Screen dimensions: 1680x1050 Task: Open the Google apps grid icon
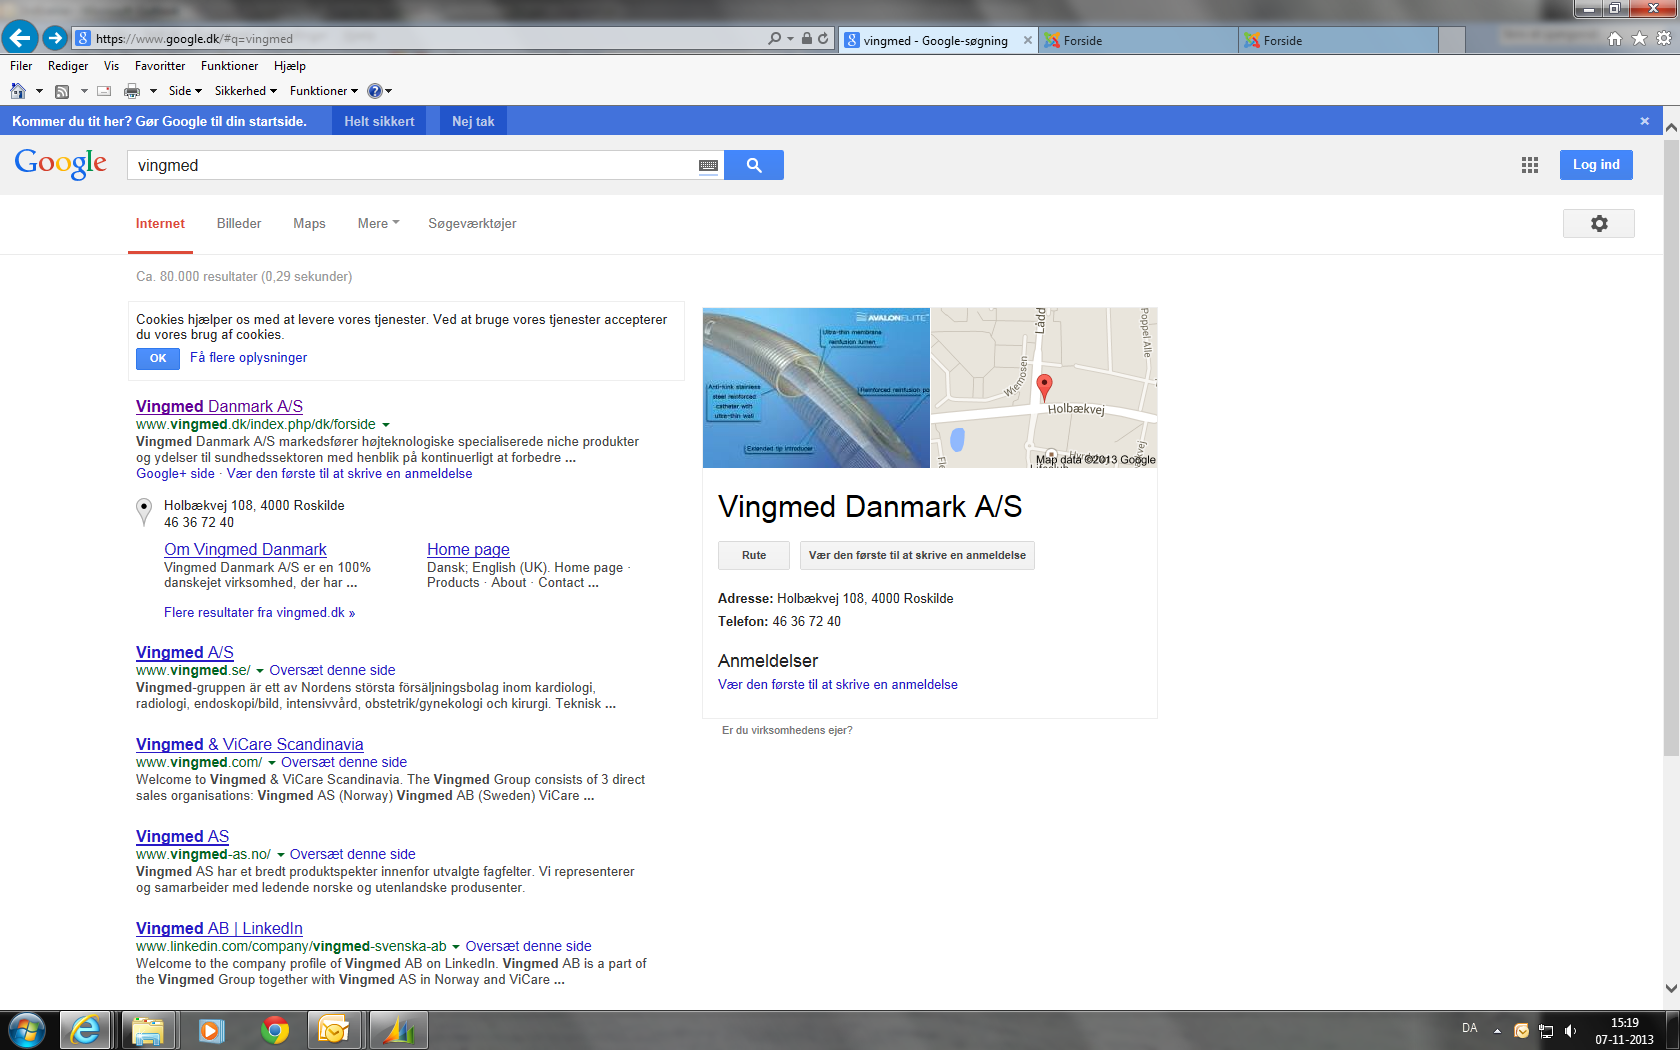[1530, 165]
